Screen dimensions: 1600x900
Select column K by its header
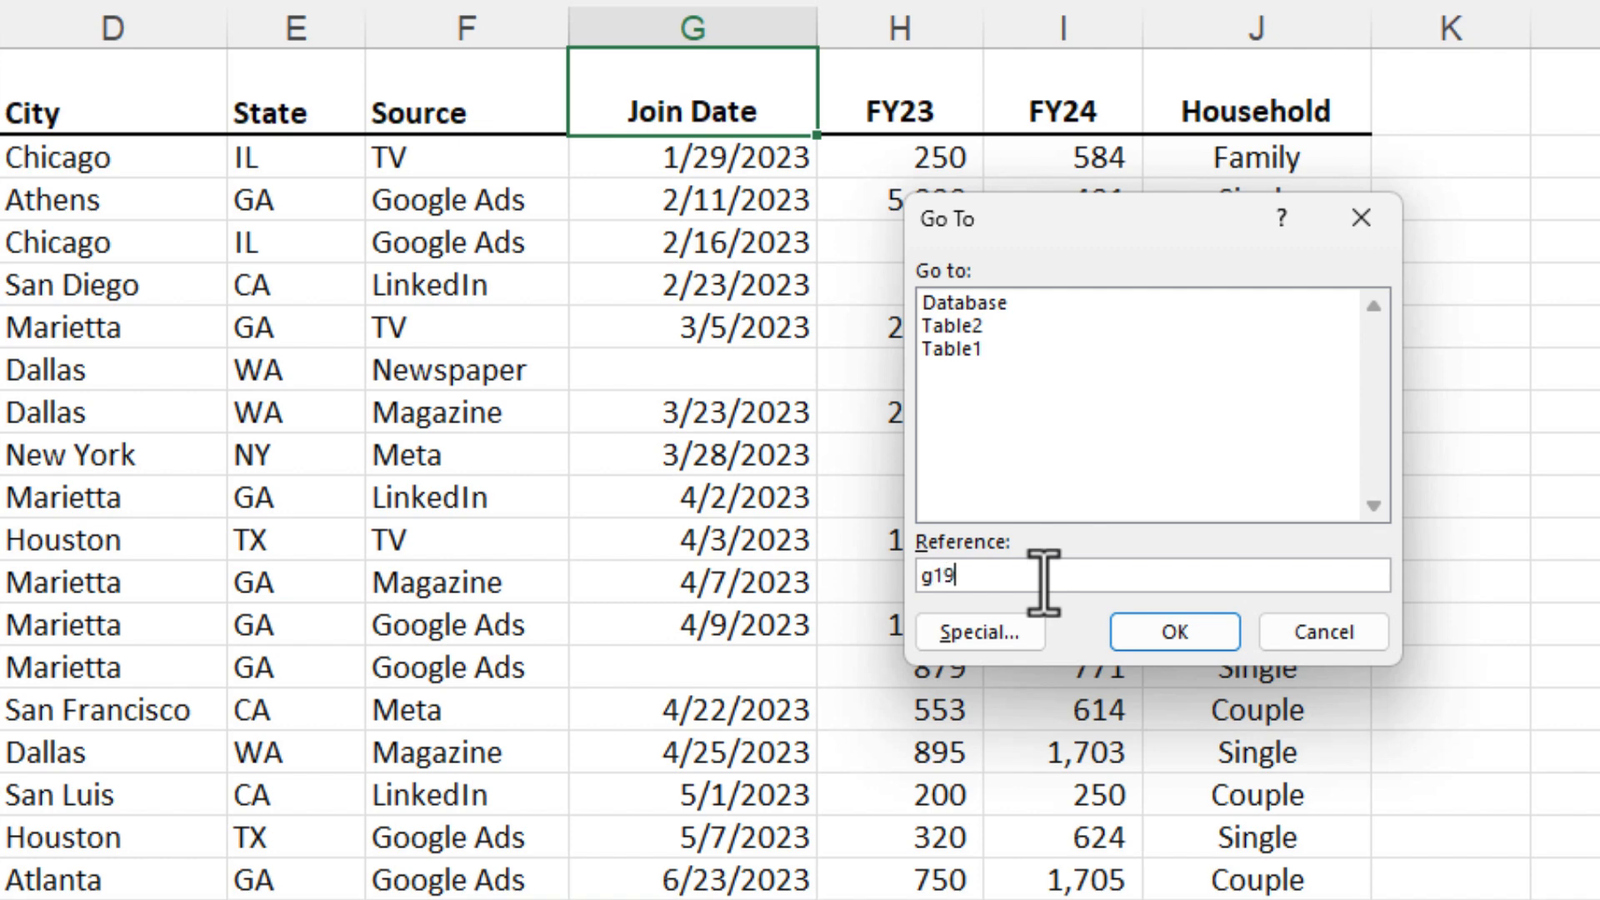pos(1449,27)
